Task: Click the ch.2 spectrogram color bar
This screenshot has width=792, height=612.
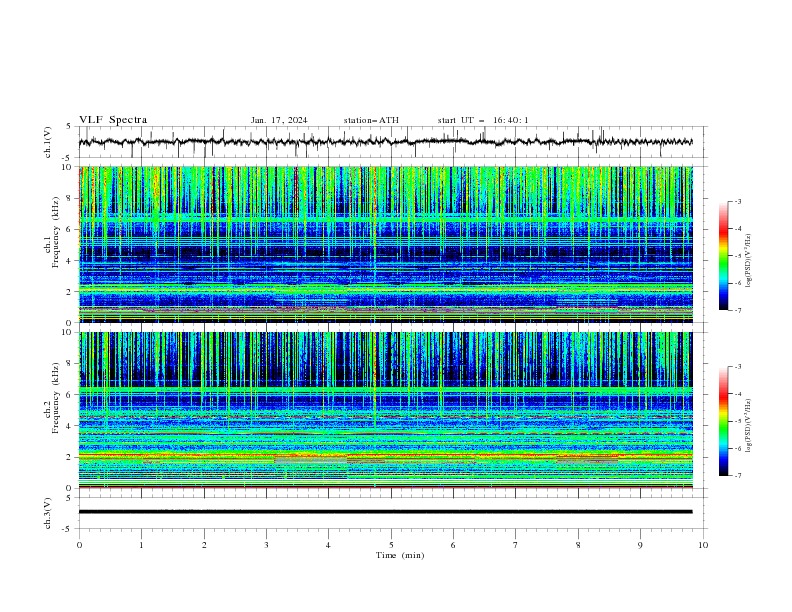Action: [724, 421]
